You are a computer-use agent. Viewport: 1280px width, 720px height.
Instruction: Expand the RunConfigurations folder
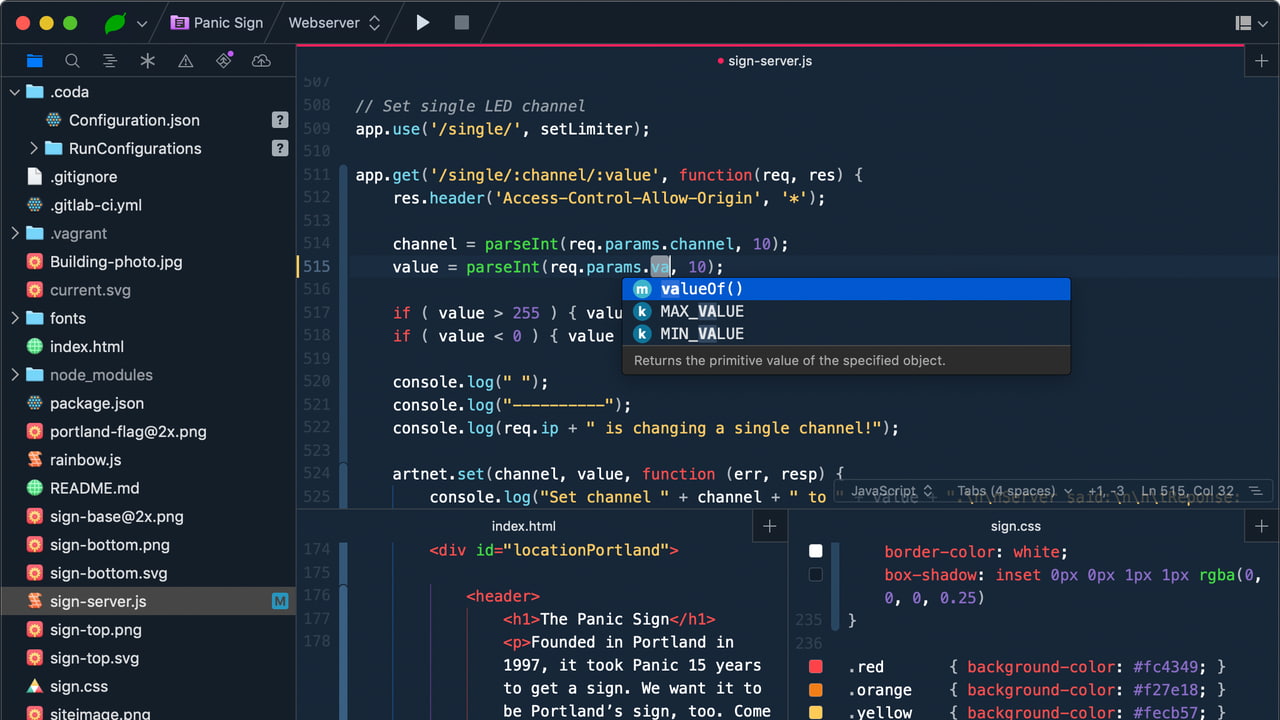[33, 148]
